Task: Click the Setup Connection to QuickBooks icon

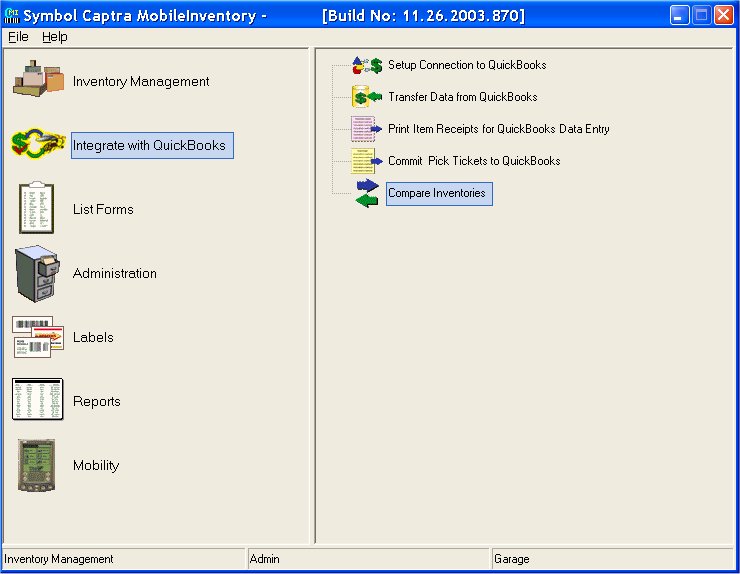Action: pyautogui.click(x=367, y=66)
